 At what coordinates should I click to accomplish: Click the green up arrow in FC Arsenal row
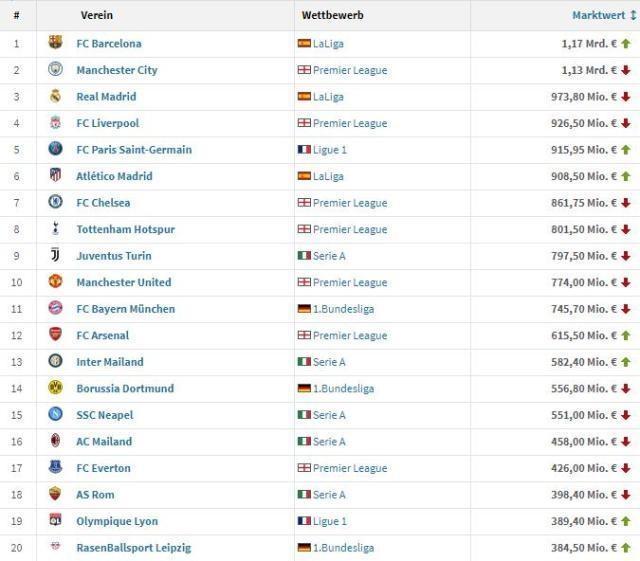(x=626, y=335)
